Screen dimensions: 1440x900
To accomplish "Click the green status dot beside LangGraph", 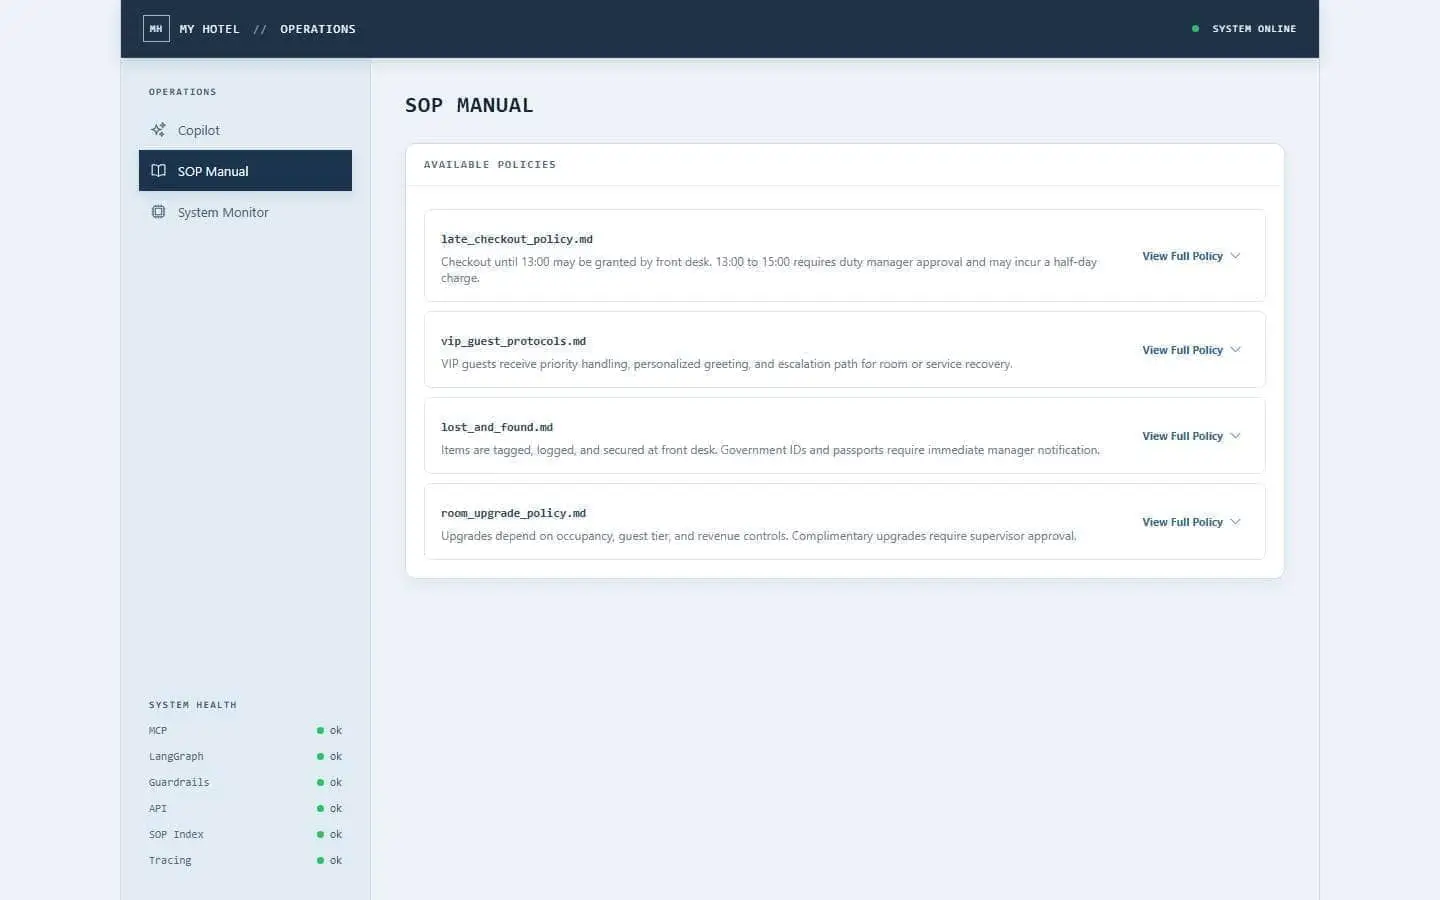I will [x=320, y=757].
